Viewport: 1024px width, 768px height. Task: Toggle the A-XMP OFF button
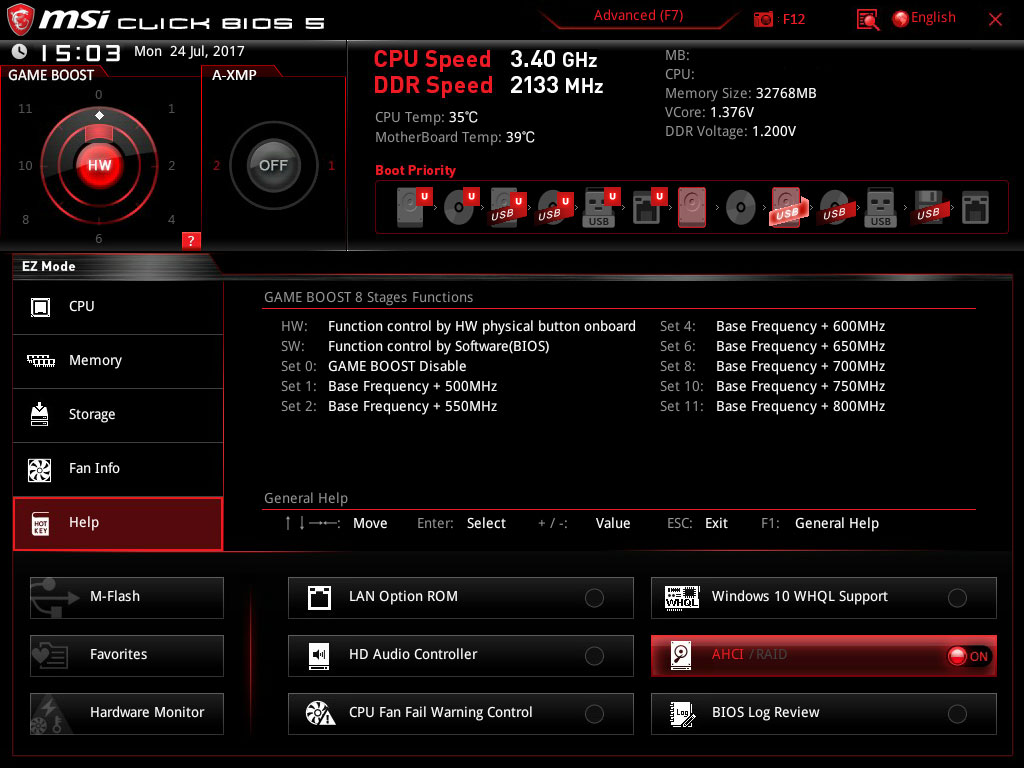click(x=273, y=166)
